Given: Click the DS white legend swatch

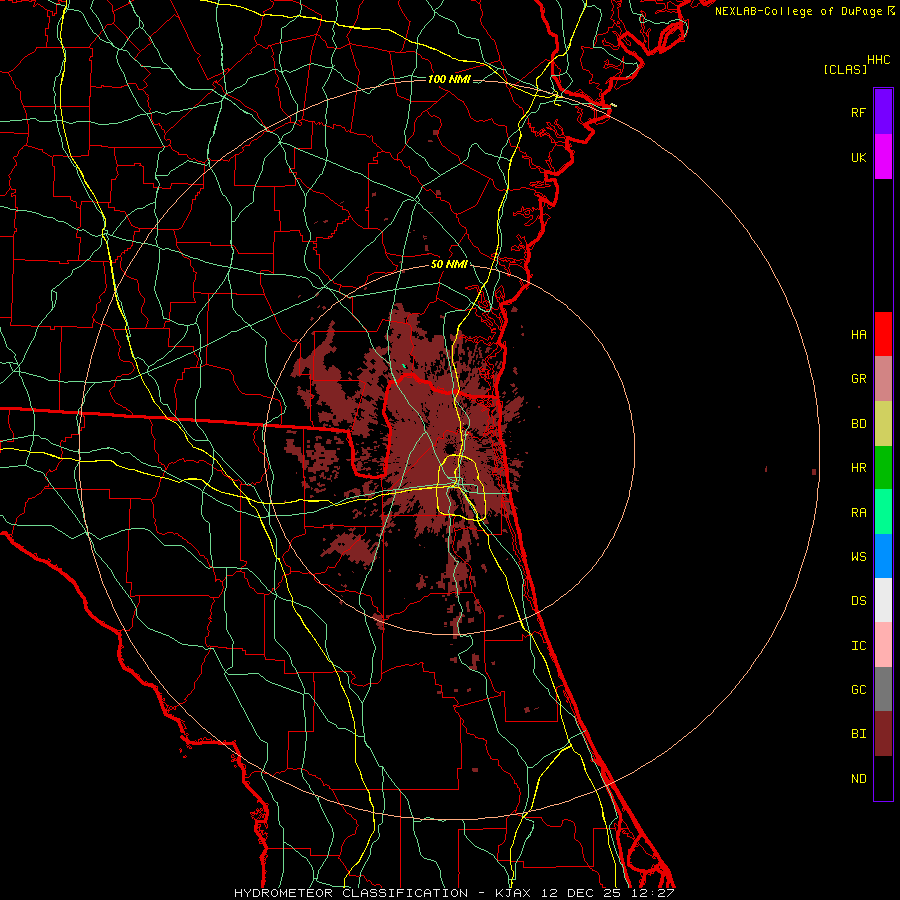Looking at the screenshot, I should pos(883,600).
